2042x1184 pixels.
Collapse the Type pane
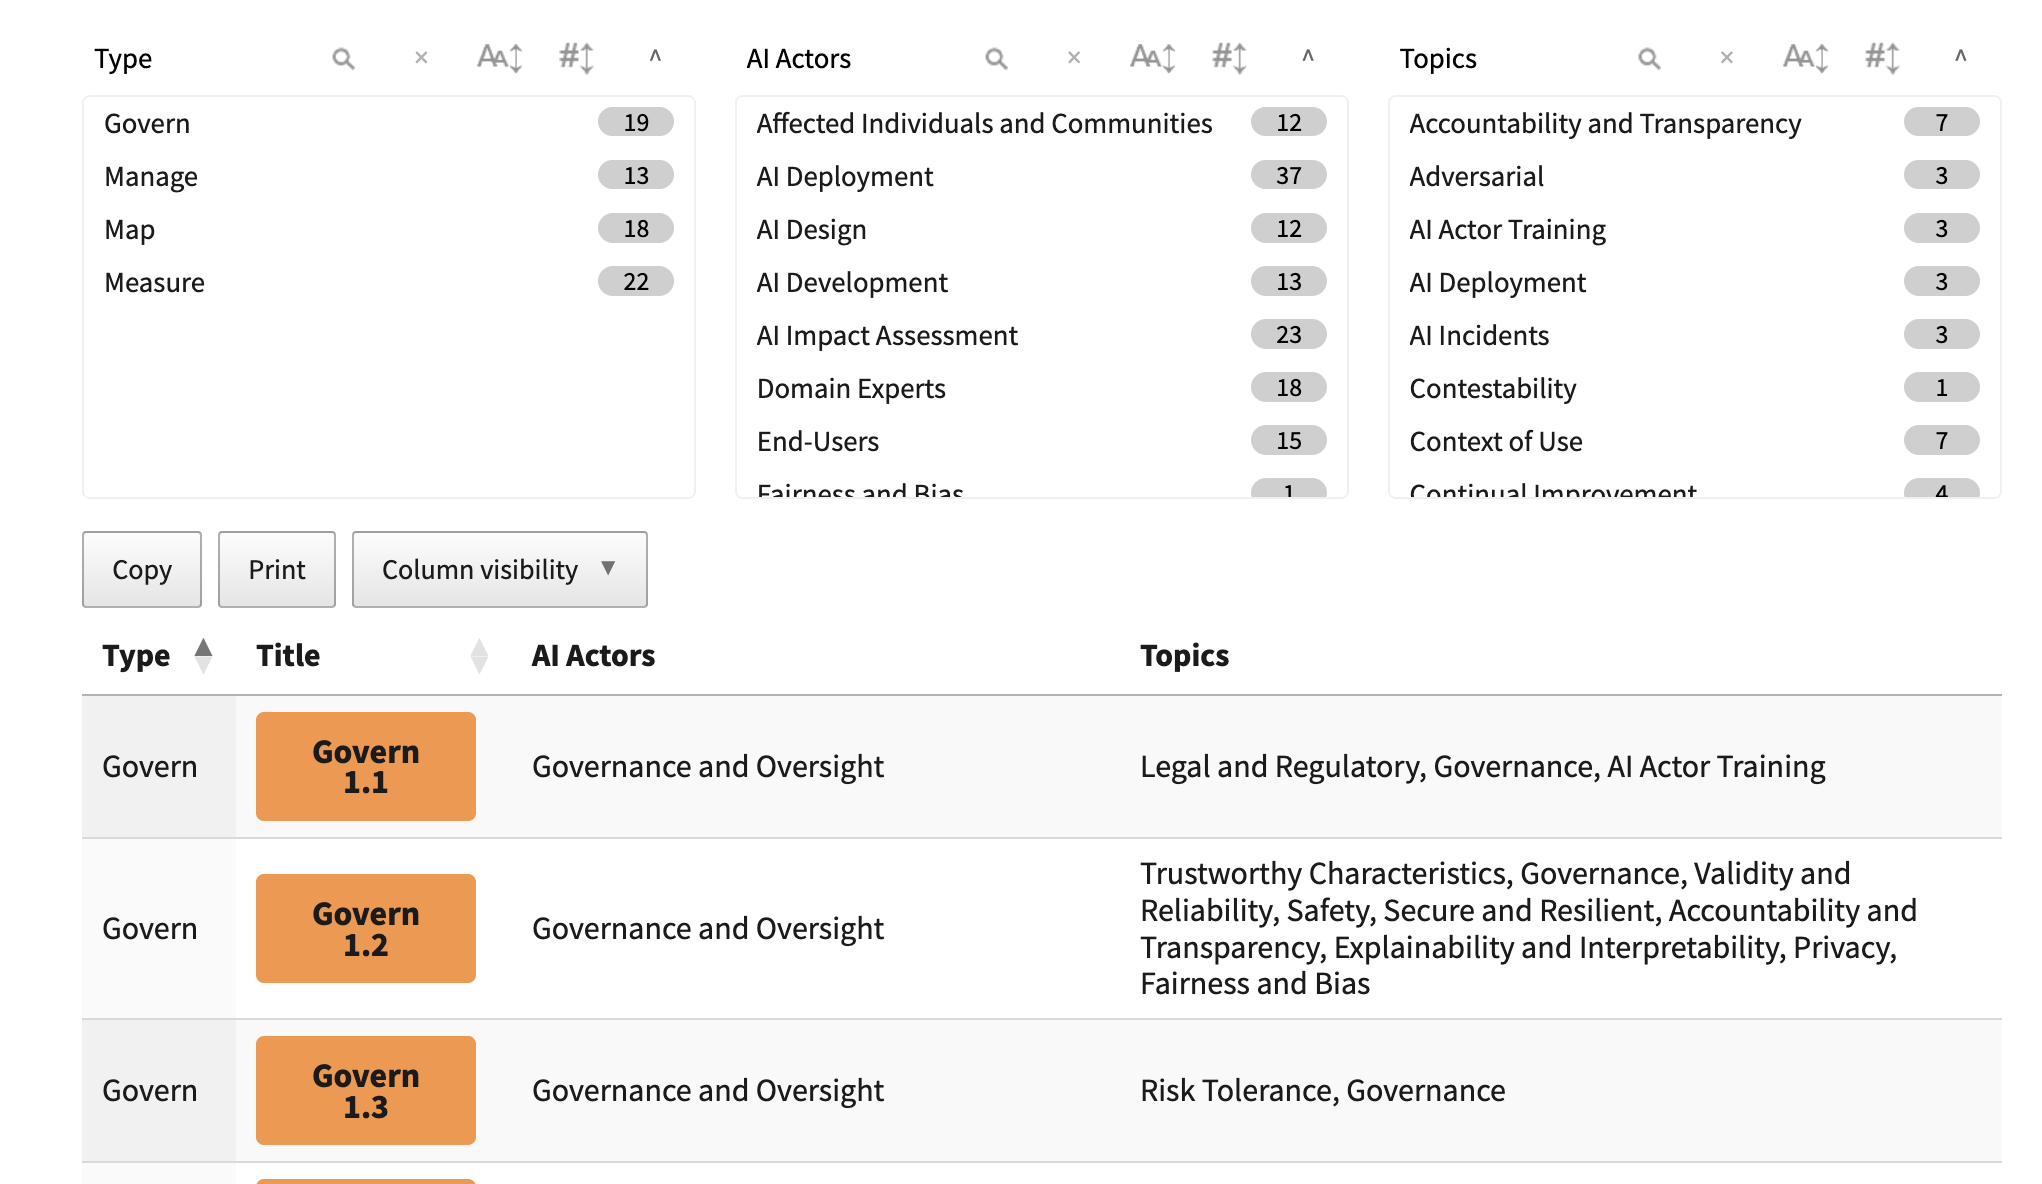coord(655,56)
